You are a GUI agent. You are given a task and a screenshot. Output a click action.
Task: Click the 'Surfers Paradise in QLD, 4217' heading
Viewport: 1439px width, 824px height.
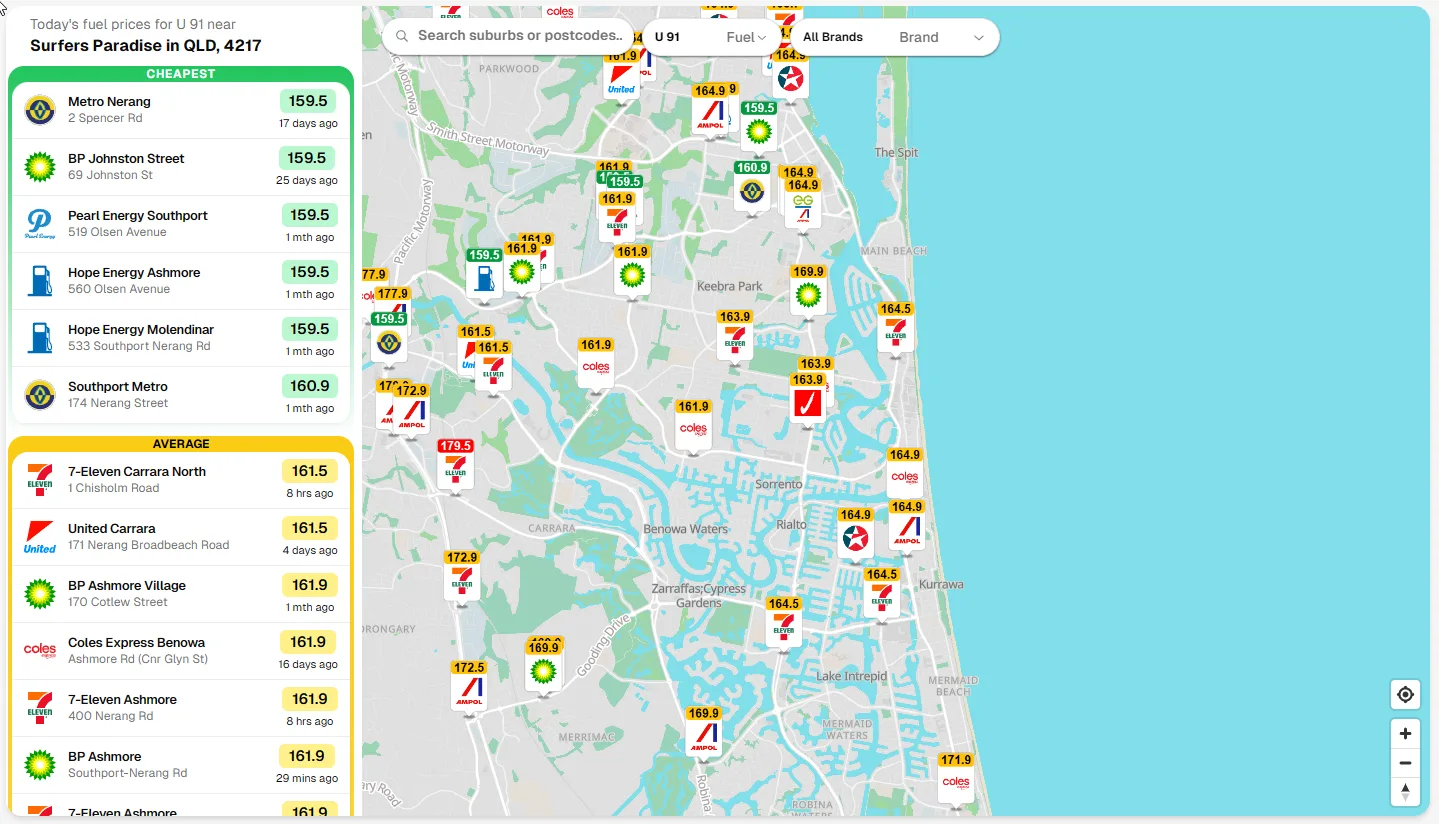click(x=146, y=46)
